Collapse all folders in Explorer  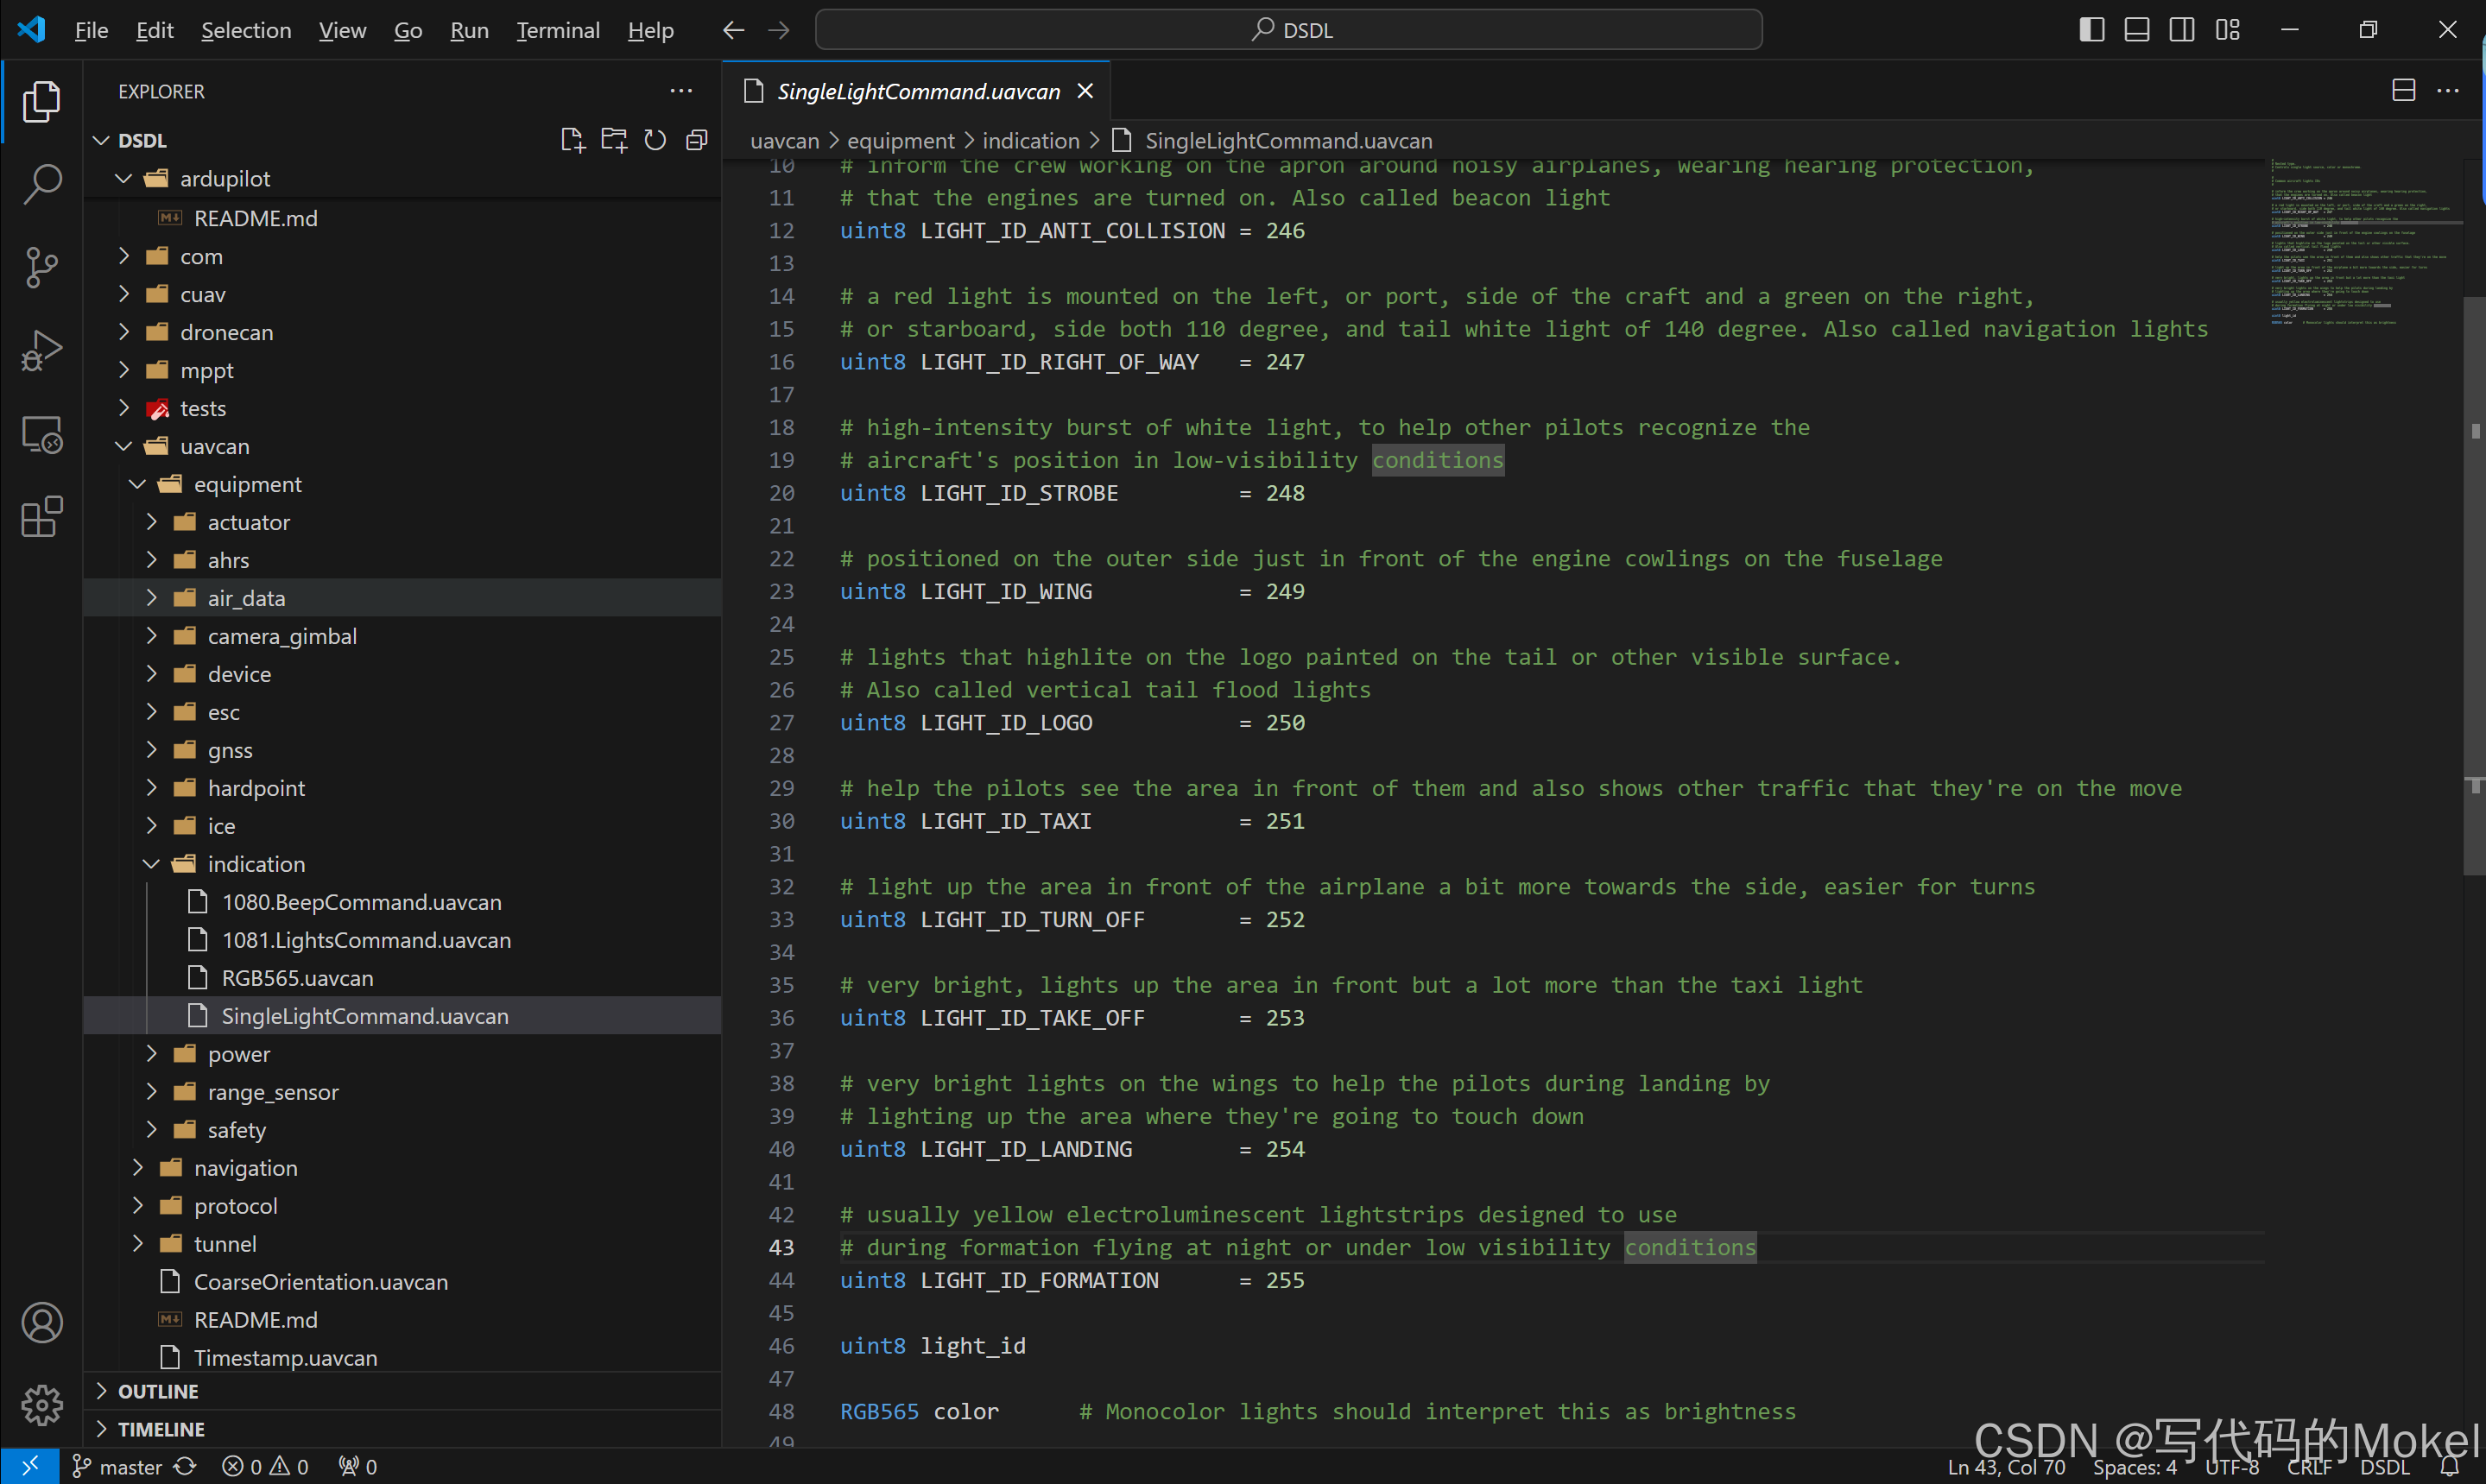coord(697,140)
